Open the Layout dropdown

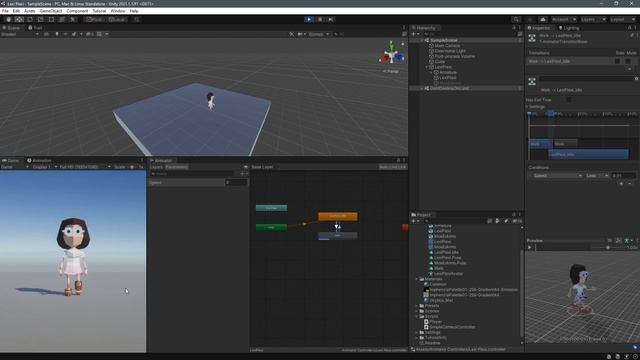[x=622, y=19]
